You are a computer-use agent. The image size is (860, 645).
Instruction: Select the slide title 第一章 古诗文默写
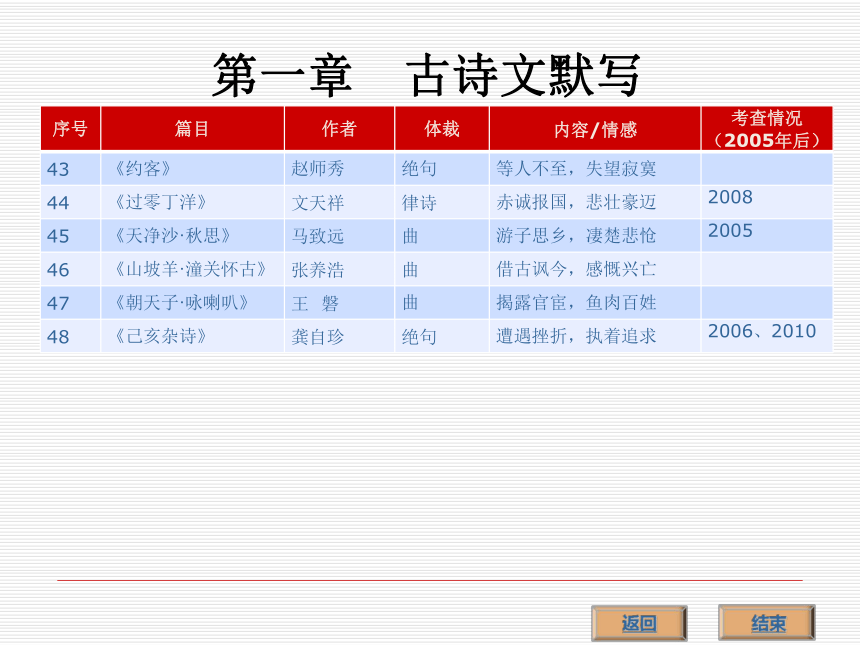[426, 75]
